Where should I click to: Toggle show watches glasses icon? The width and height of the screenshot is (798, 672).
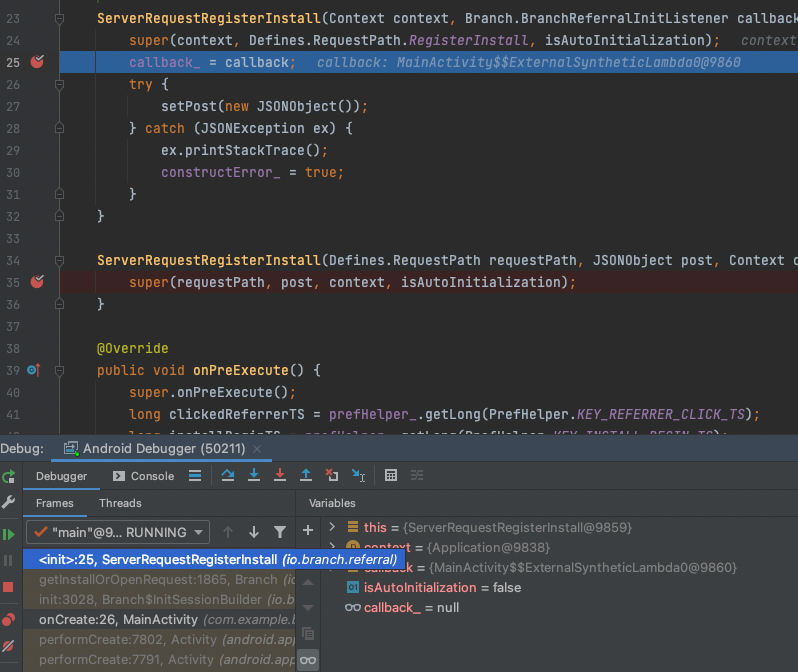(x=308, y=660)
